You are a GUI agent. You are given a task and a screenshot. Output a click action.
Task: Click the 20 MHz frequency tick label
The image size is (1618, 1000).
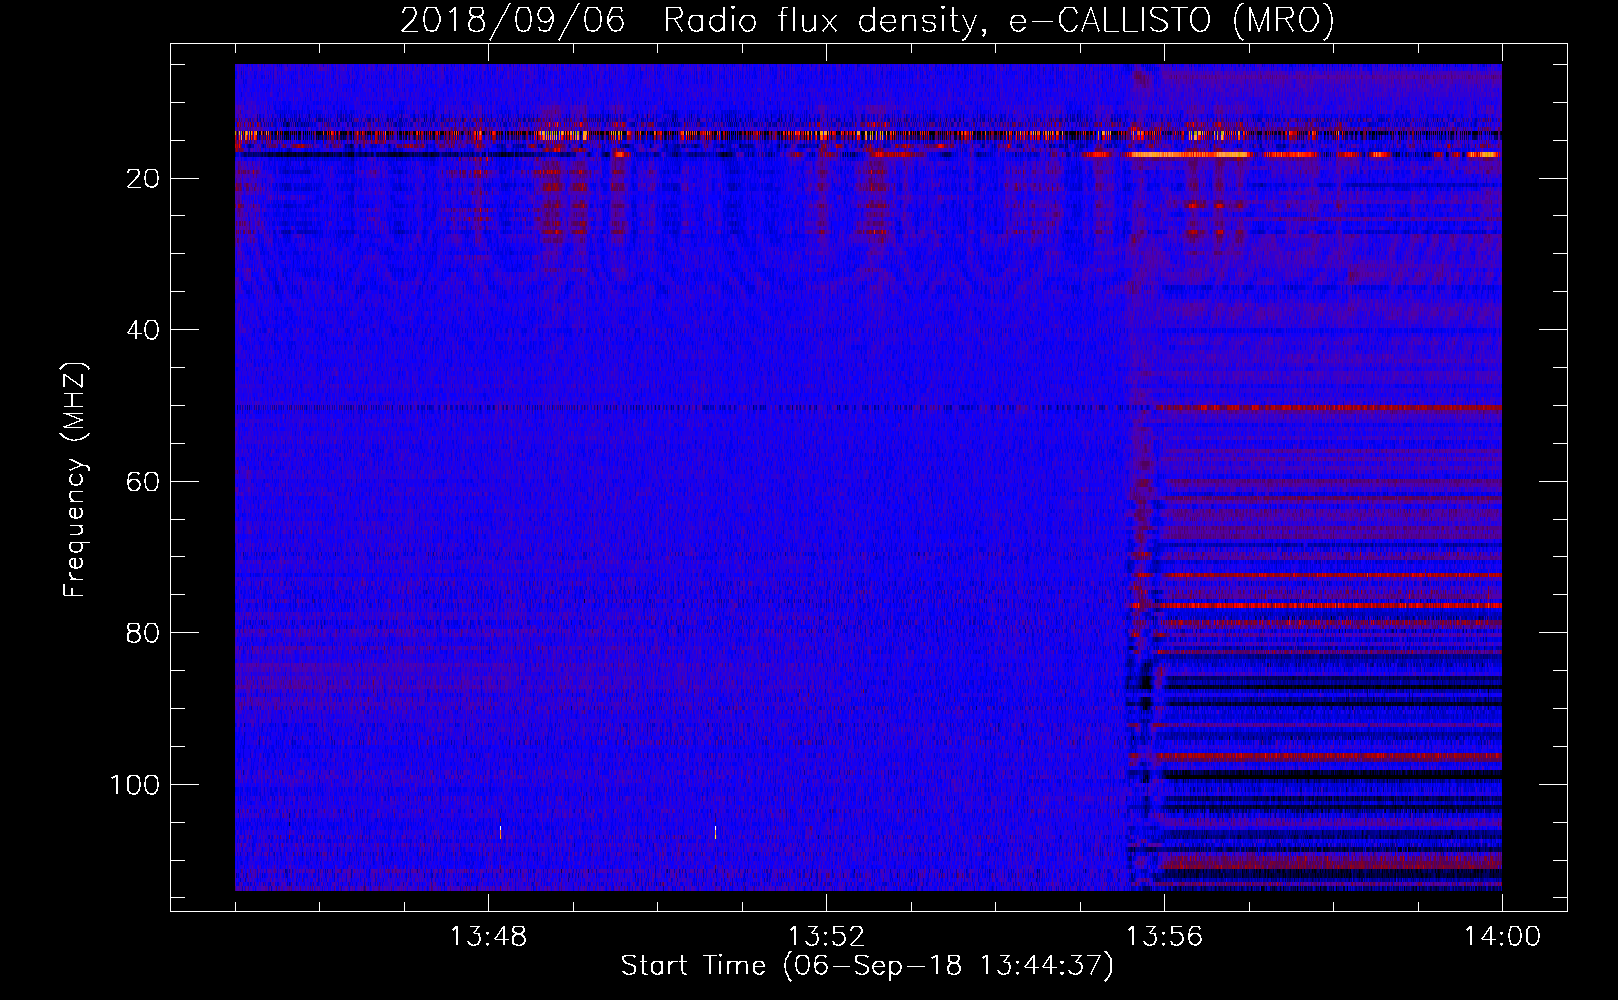(143, 179)
